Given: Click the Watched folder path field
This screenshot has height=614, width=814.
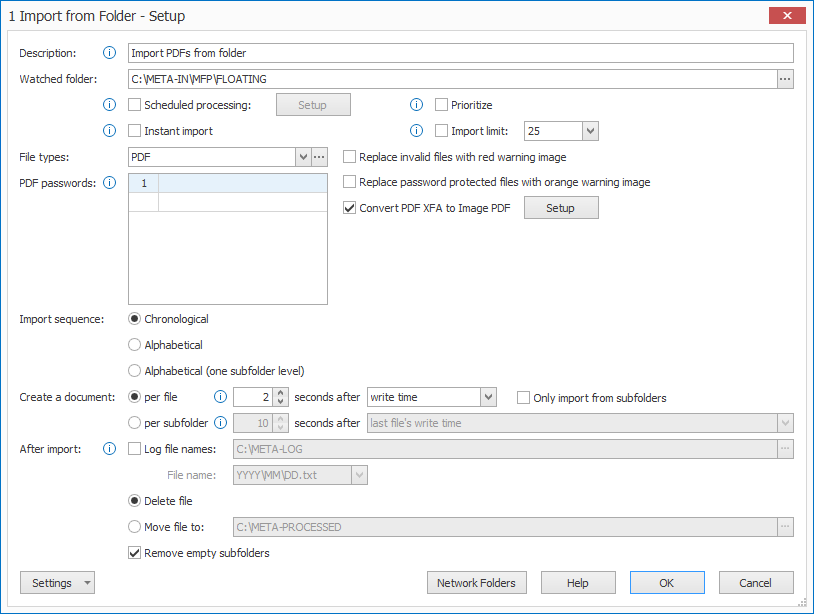Looking at the screenshot, I should pyautogui.click(x=452, y=79).
